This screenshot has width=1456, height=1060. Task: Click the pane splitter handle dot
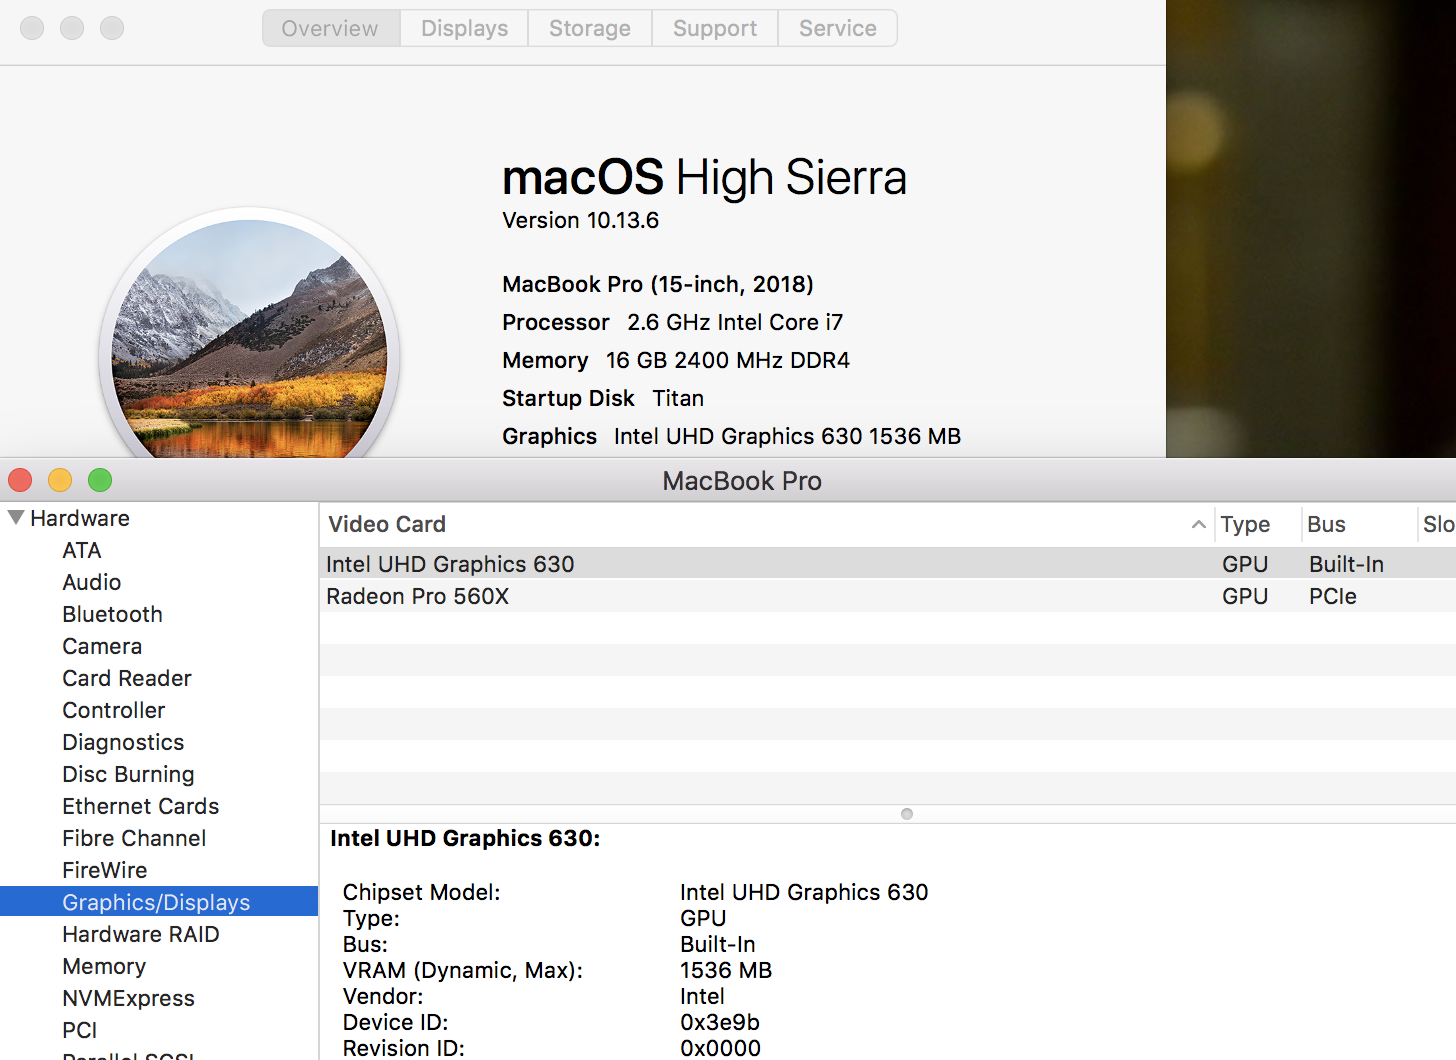[907, 814]
